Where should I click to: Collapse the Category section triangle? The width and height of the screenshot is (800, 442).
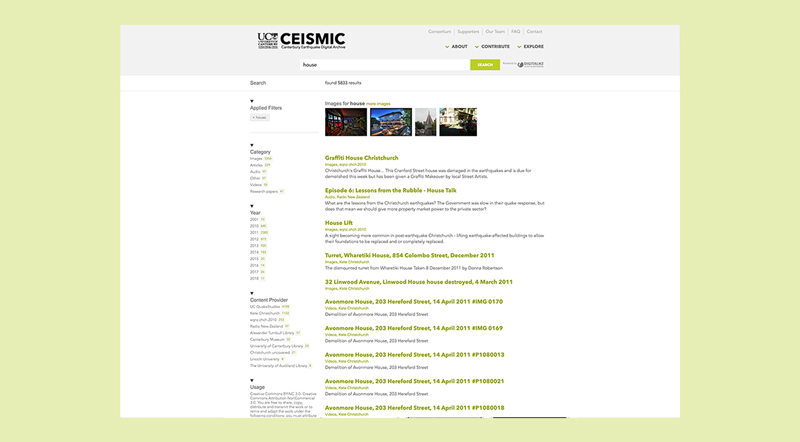(x=252, y=145)
